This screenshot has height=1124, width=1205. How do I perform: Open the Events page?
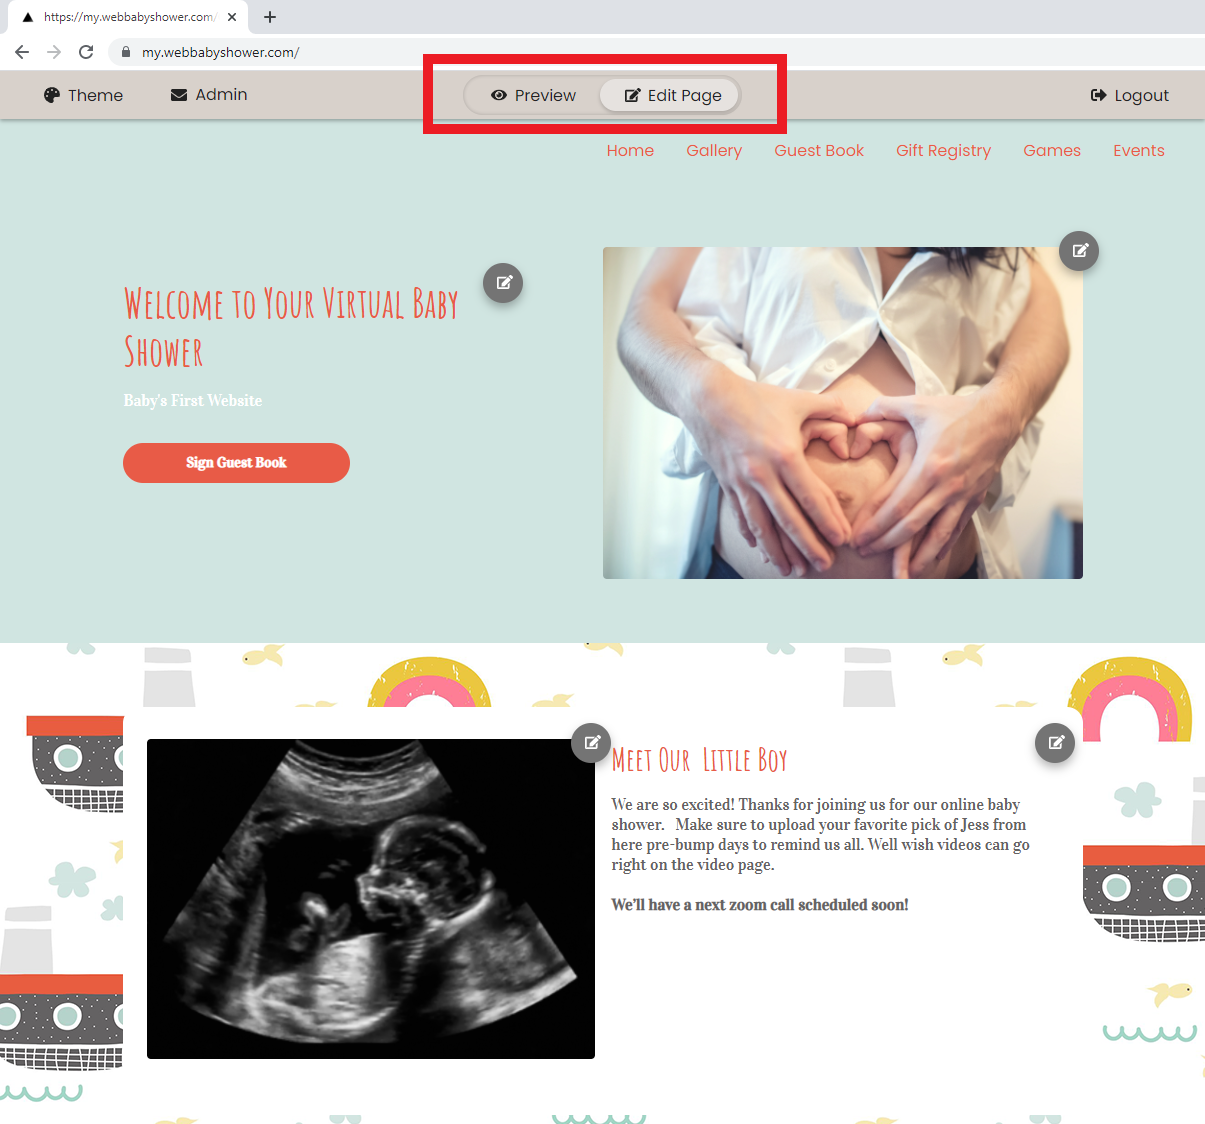(x=1139, y=150)
